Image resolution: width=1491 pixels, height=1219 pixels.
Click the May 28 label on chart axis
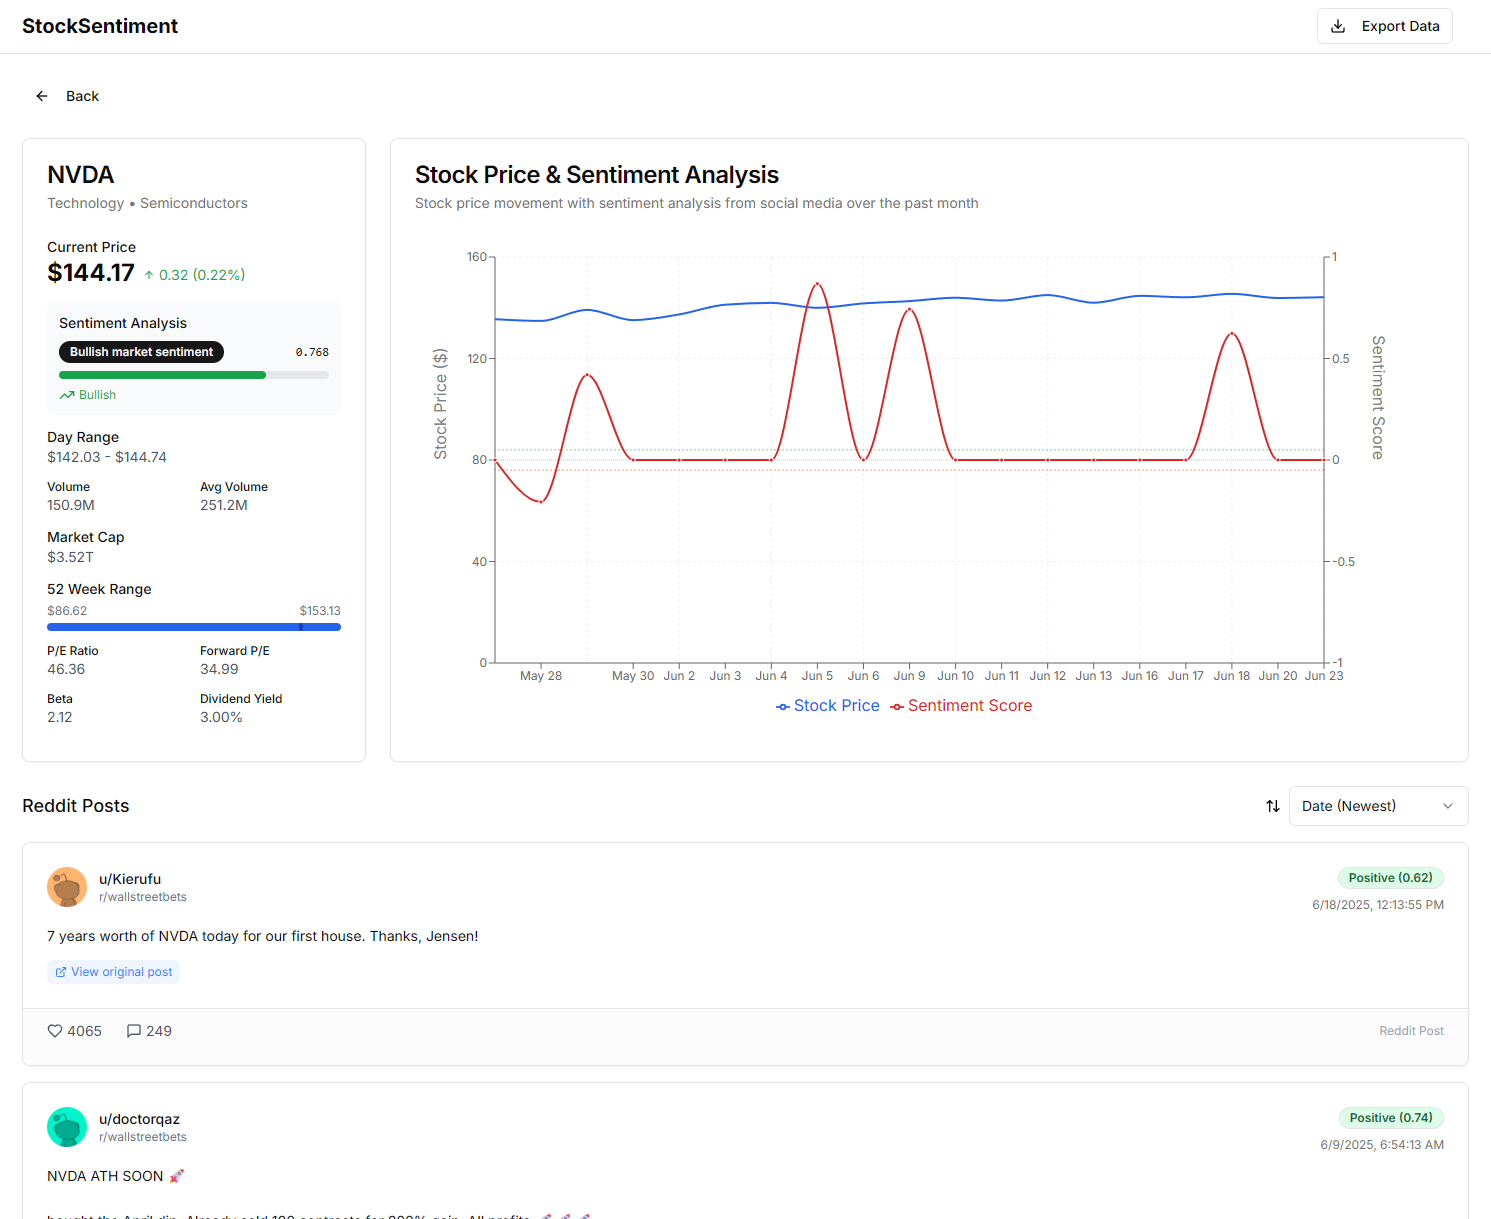coord(541,676)
